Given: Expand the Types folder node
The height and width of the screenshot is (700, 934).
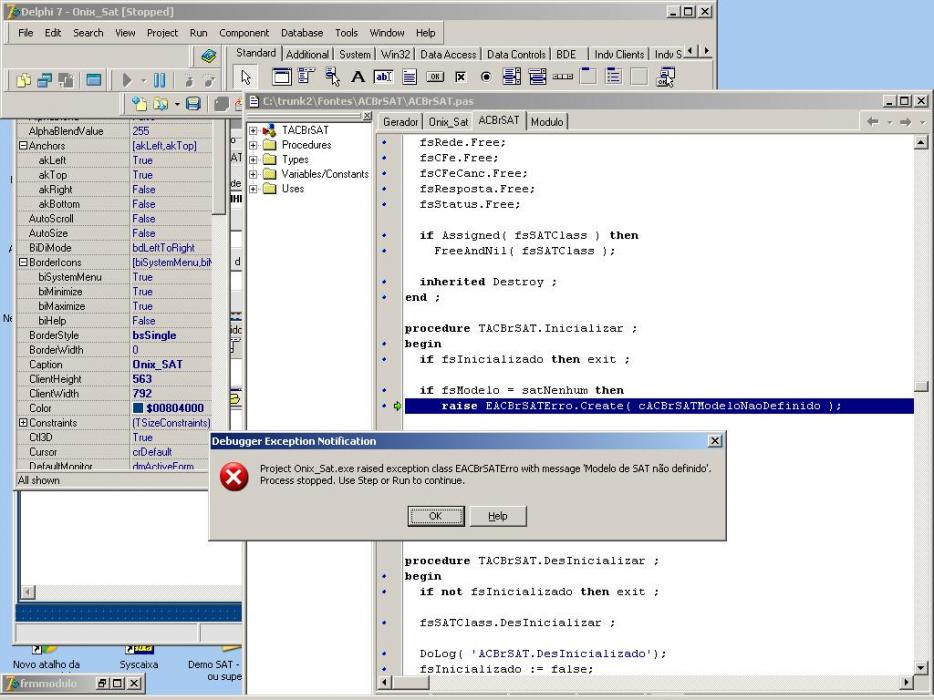Looking at the screenshot, I should pos(254,160).
